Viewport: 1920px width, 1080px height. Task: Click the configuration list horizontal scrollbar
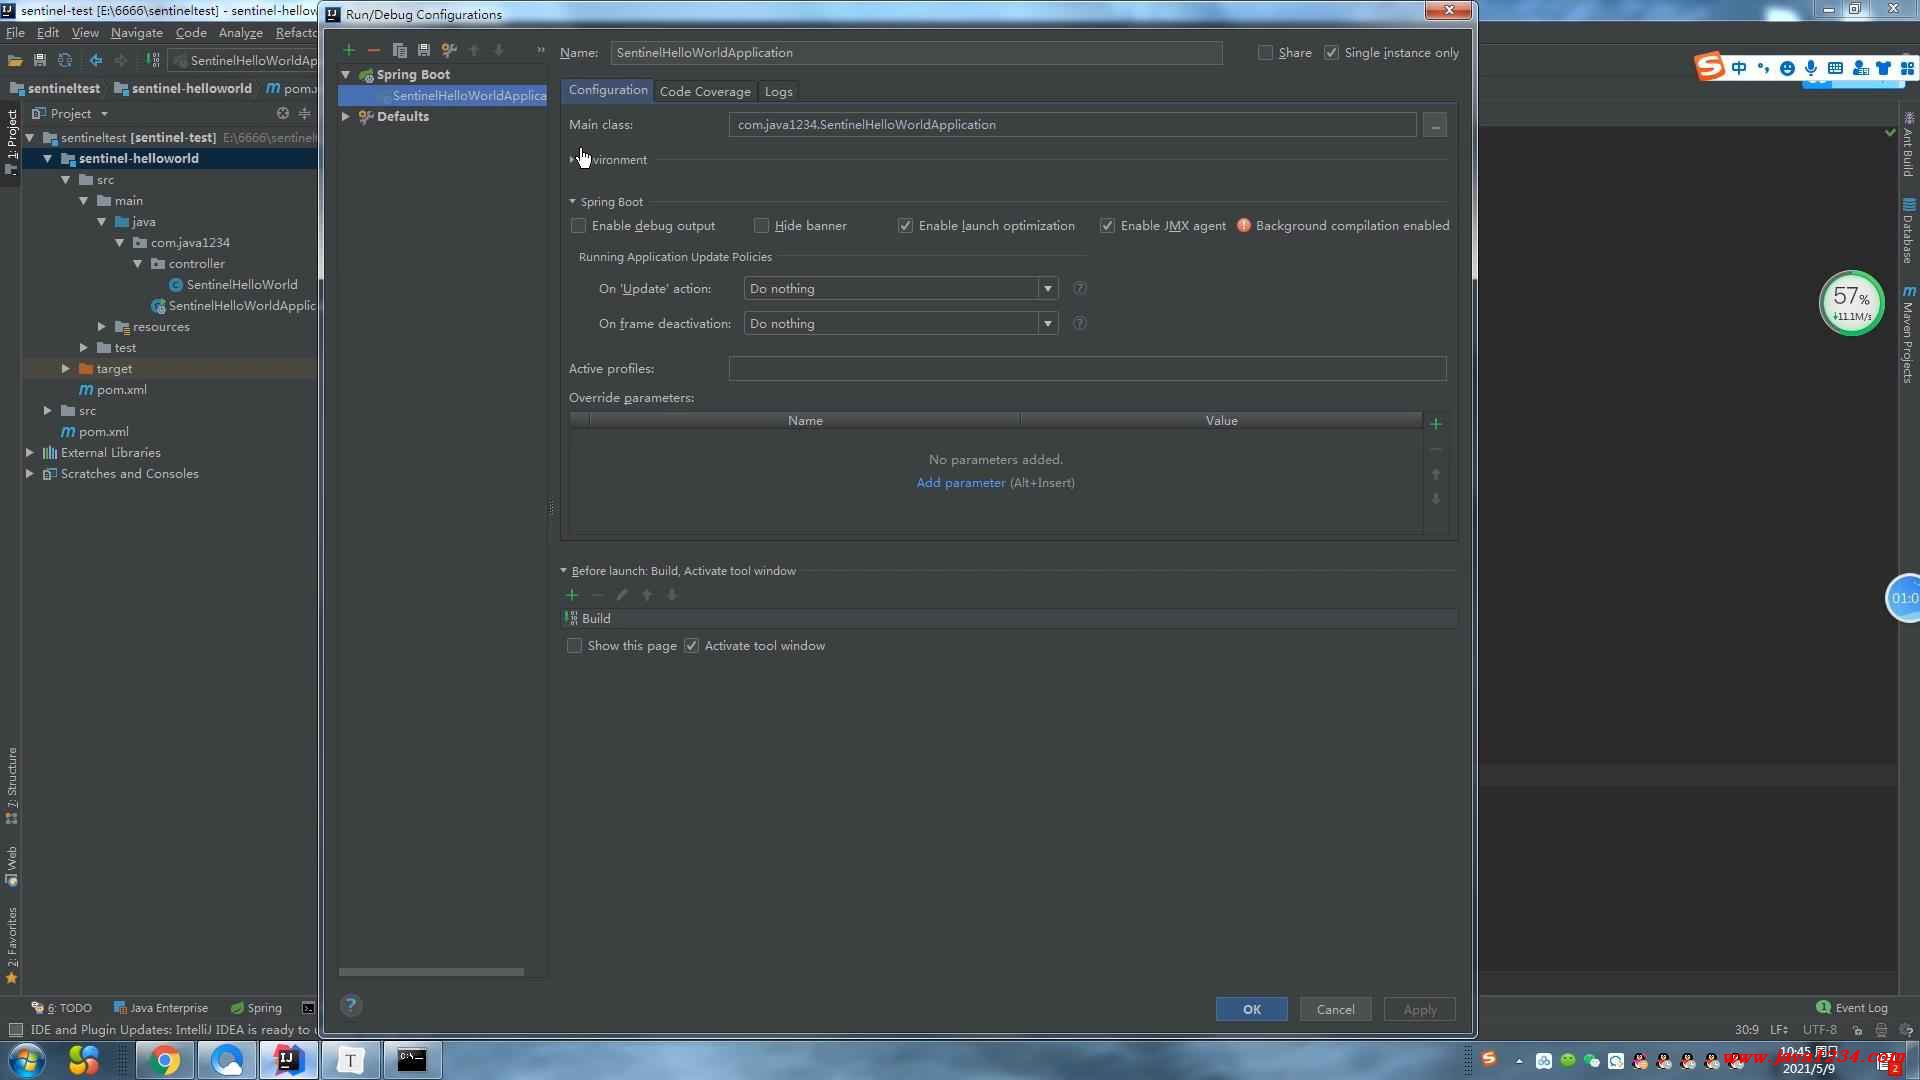(x=431, y=972)
